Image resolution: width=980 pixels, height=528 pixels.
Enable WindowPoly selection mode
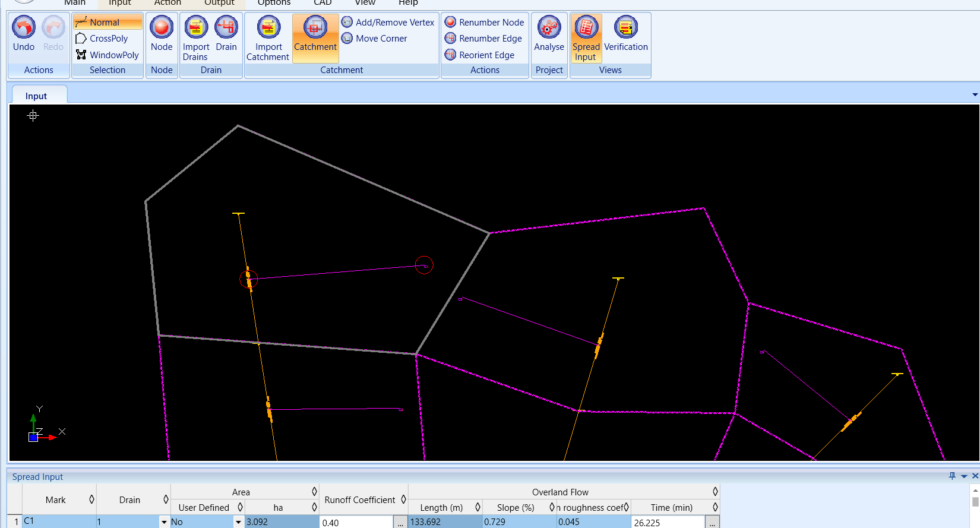108,55
